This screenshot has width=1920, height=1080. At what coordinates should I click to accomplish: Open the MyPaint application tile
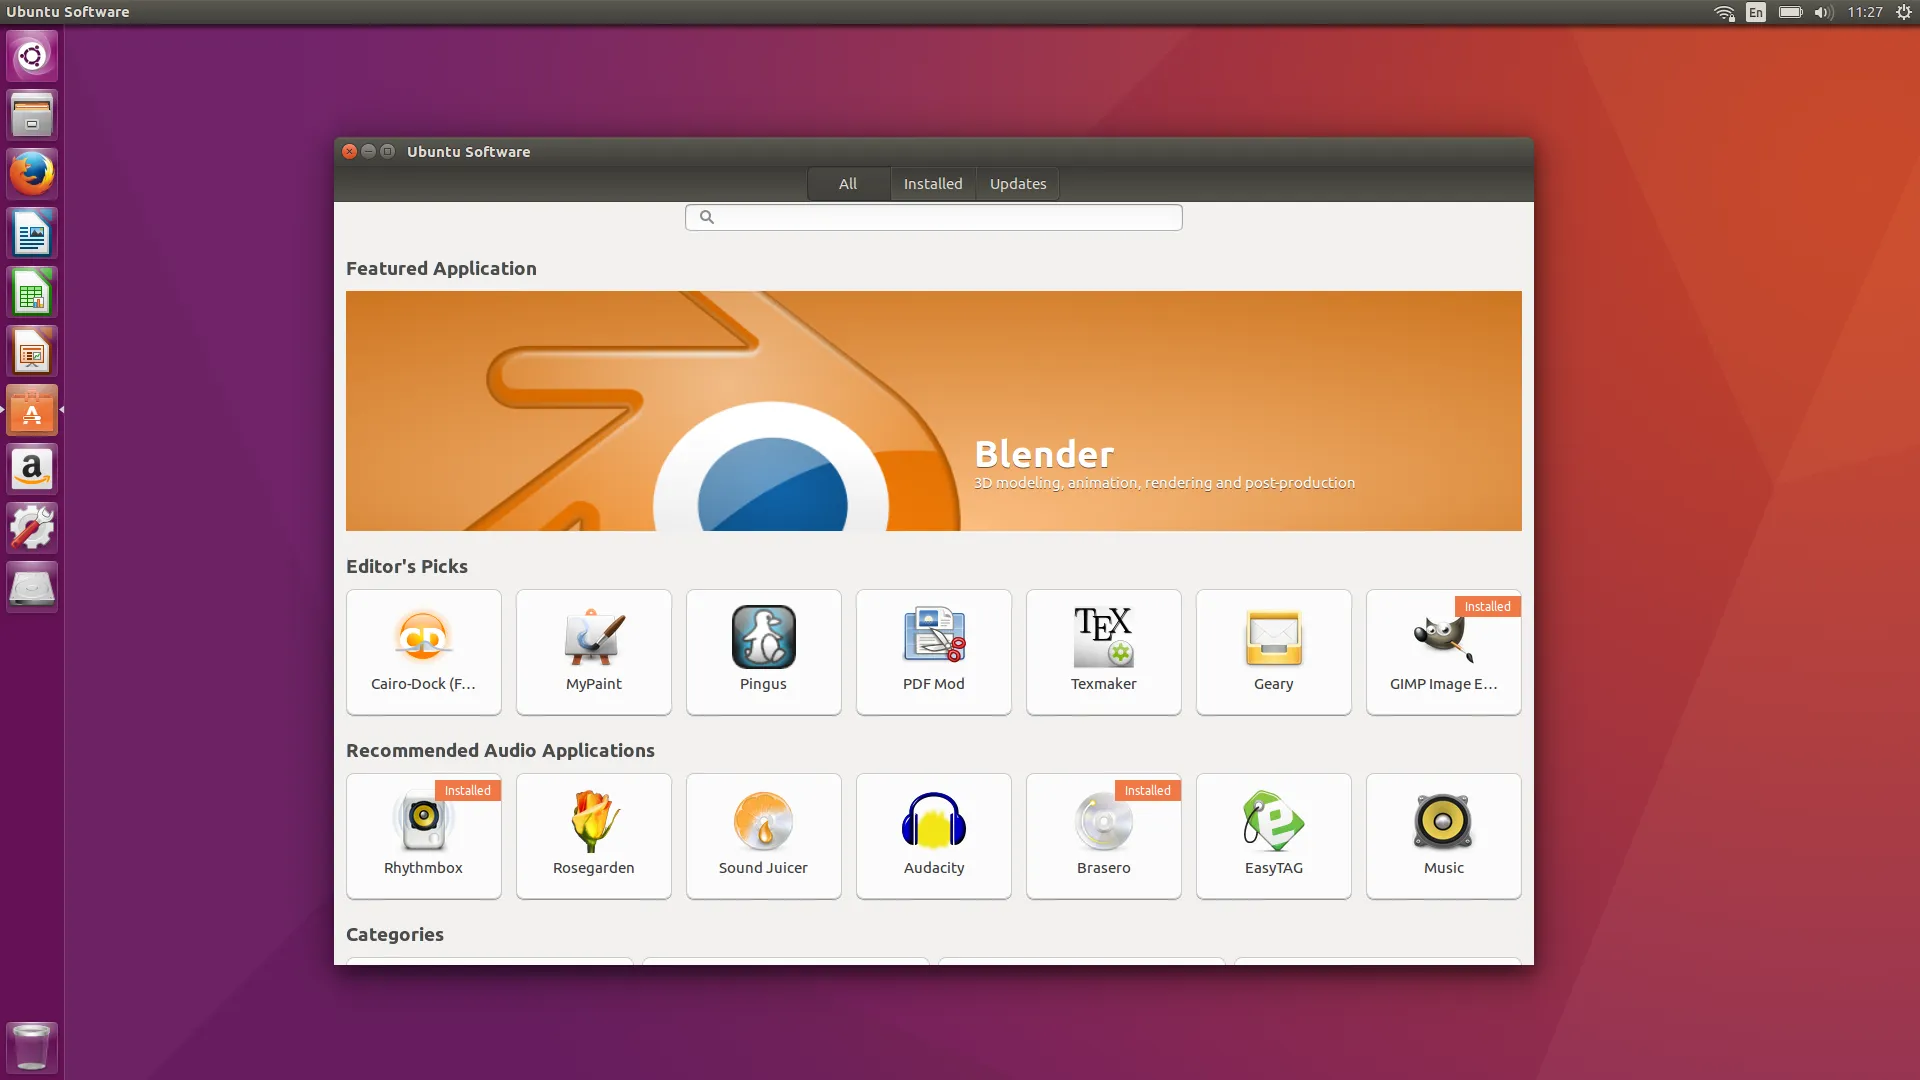(593, 651)
